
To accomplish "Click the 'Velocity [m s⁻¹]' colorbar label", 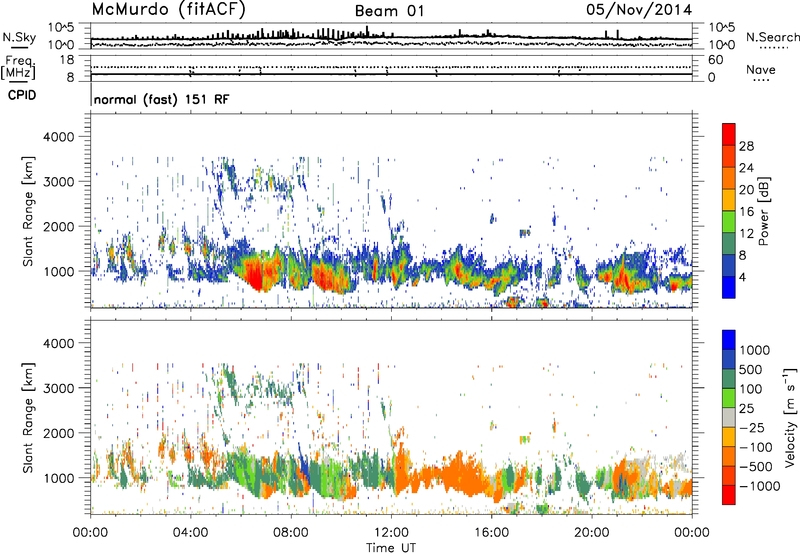I will tap(790, 417).
